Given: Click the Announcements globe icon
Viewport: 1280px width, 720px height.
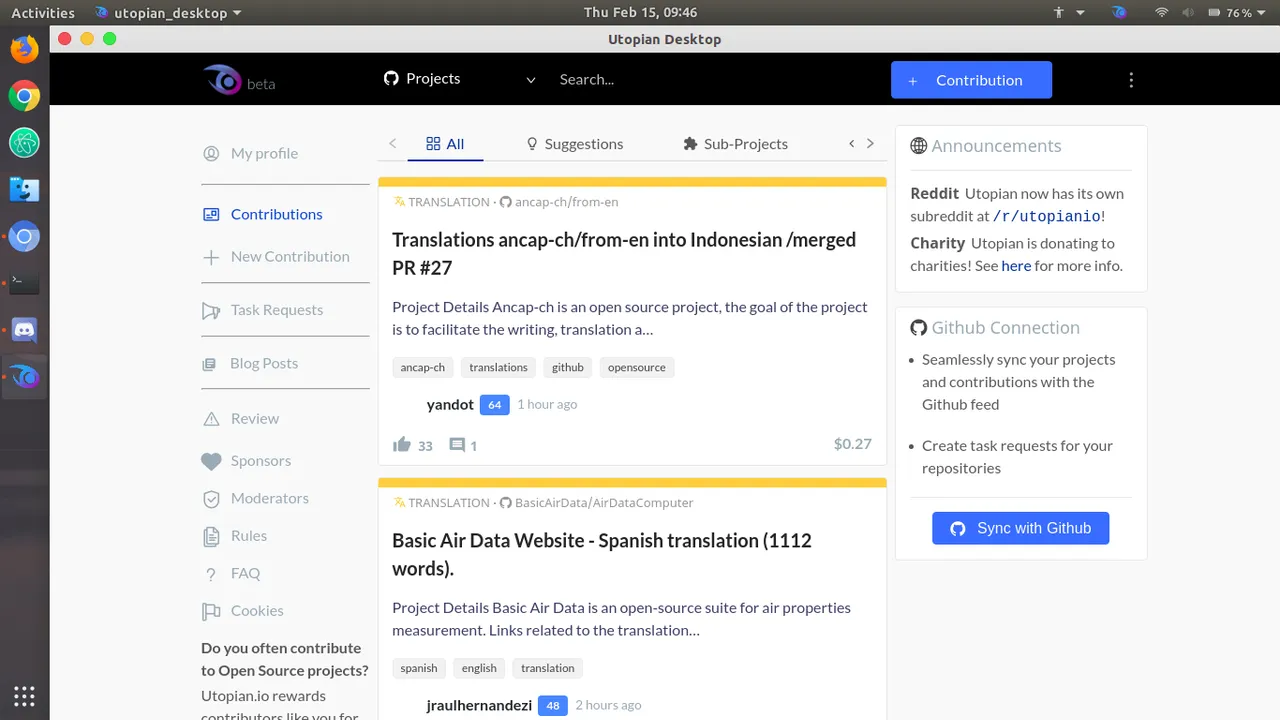Looking at the screenshot, I should [919, 146].
